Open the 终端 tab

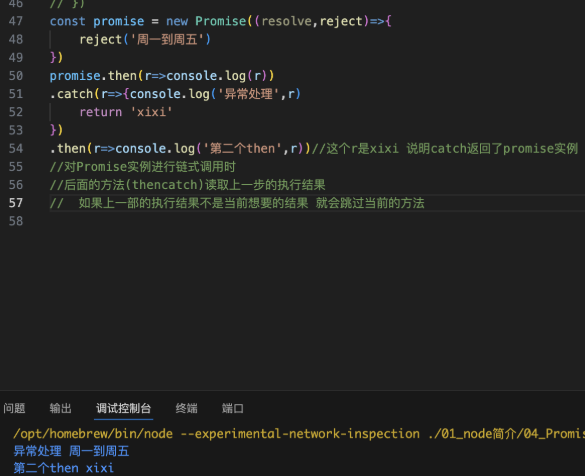[x=186, y=408]
